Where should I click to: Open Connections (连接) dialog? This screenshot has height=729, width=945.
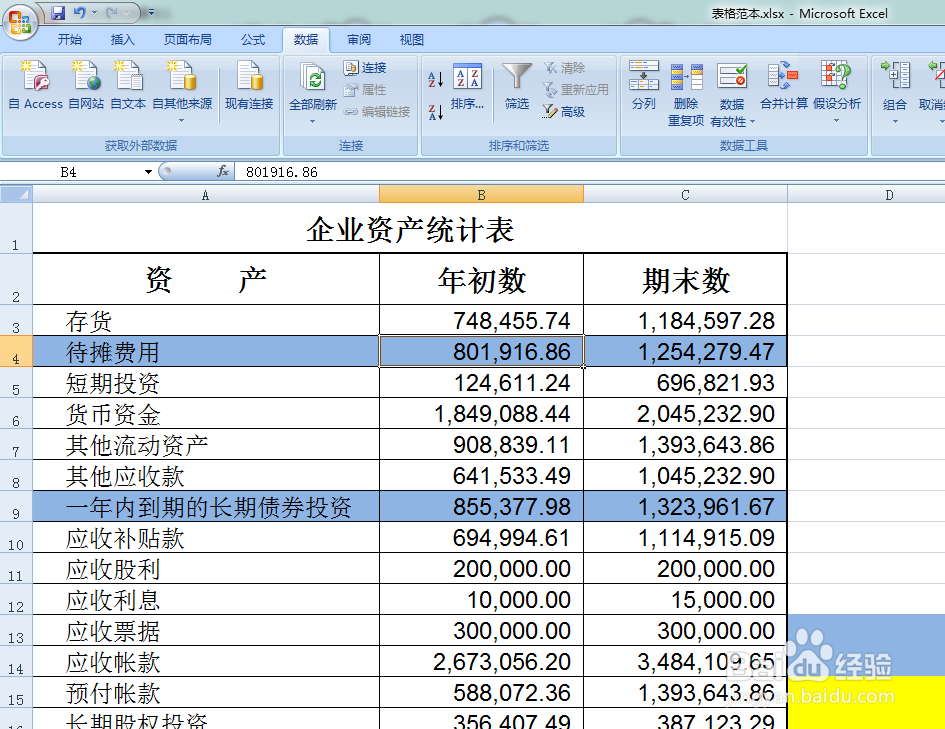coord(365,68)
